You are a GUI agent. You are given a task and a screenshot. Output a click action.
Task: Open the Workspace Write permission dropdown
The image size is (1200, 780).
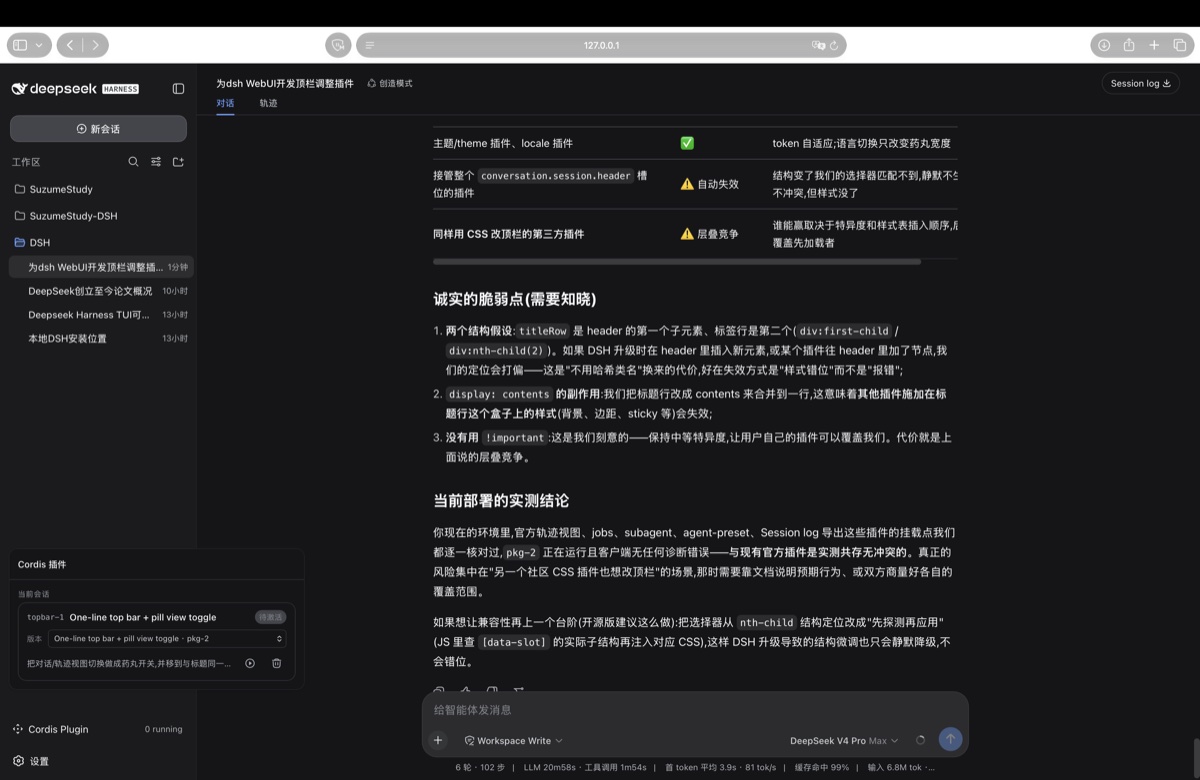point(514,741)
